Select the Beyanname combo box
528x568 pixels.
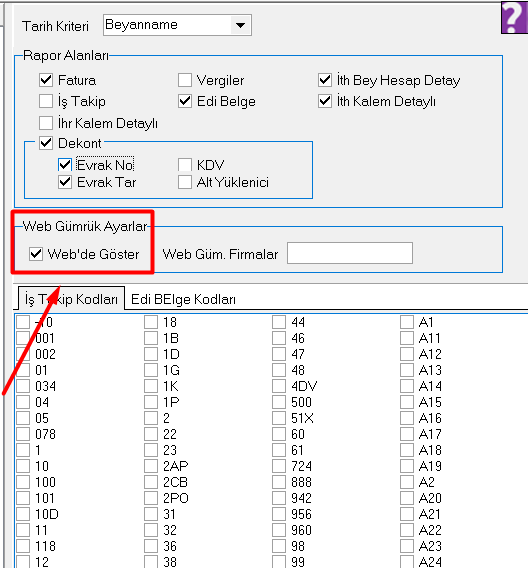click(x=177, y=25)
